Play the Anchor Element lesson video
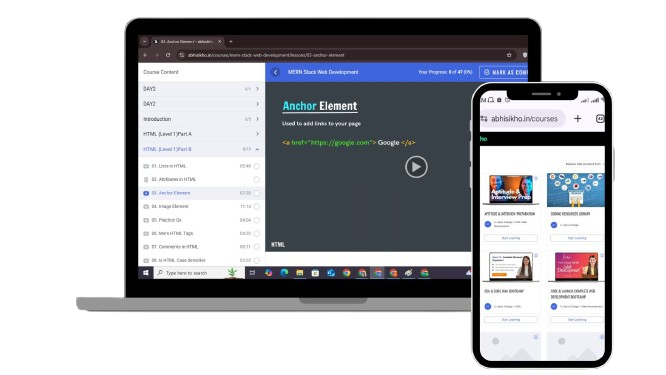Screen dimensions: 666x375 (x=416, y=167)
